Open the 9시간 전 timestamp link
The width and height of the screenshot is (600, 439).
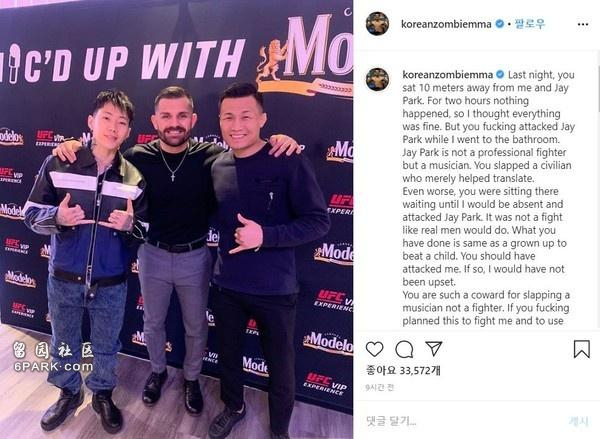[379, 387]
